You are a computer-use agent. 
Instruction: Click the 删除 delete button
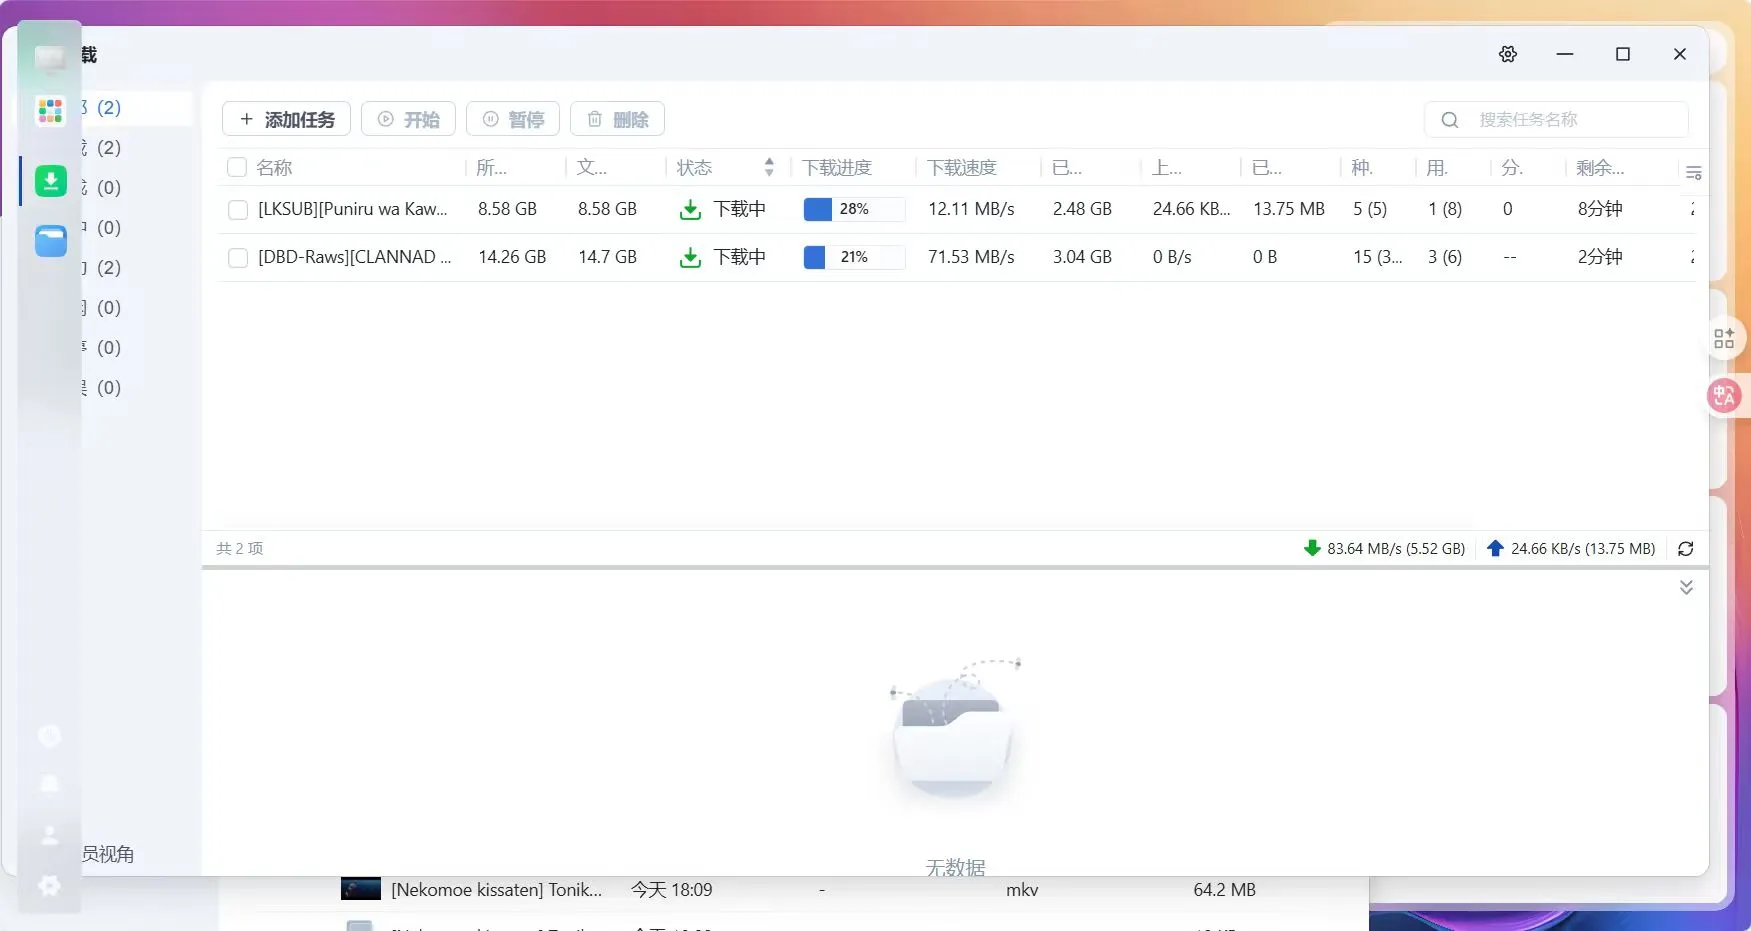point(617,119)
